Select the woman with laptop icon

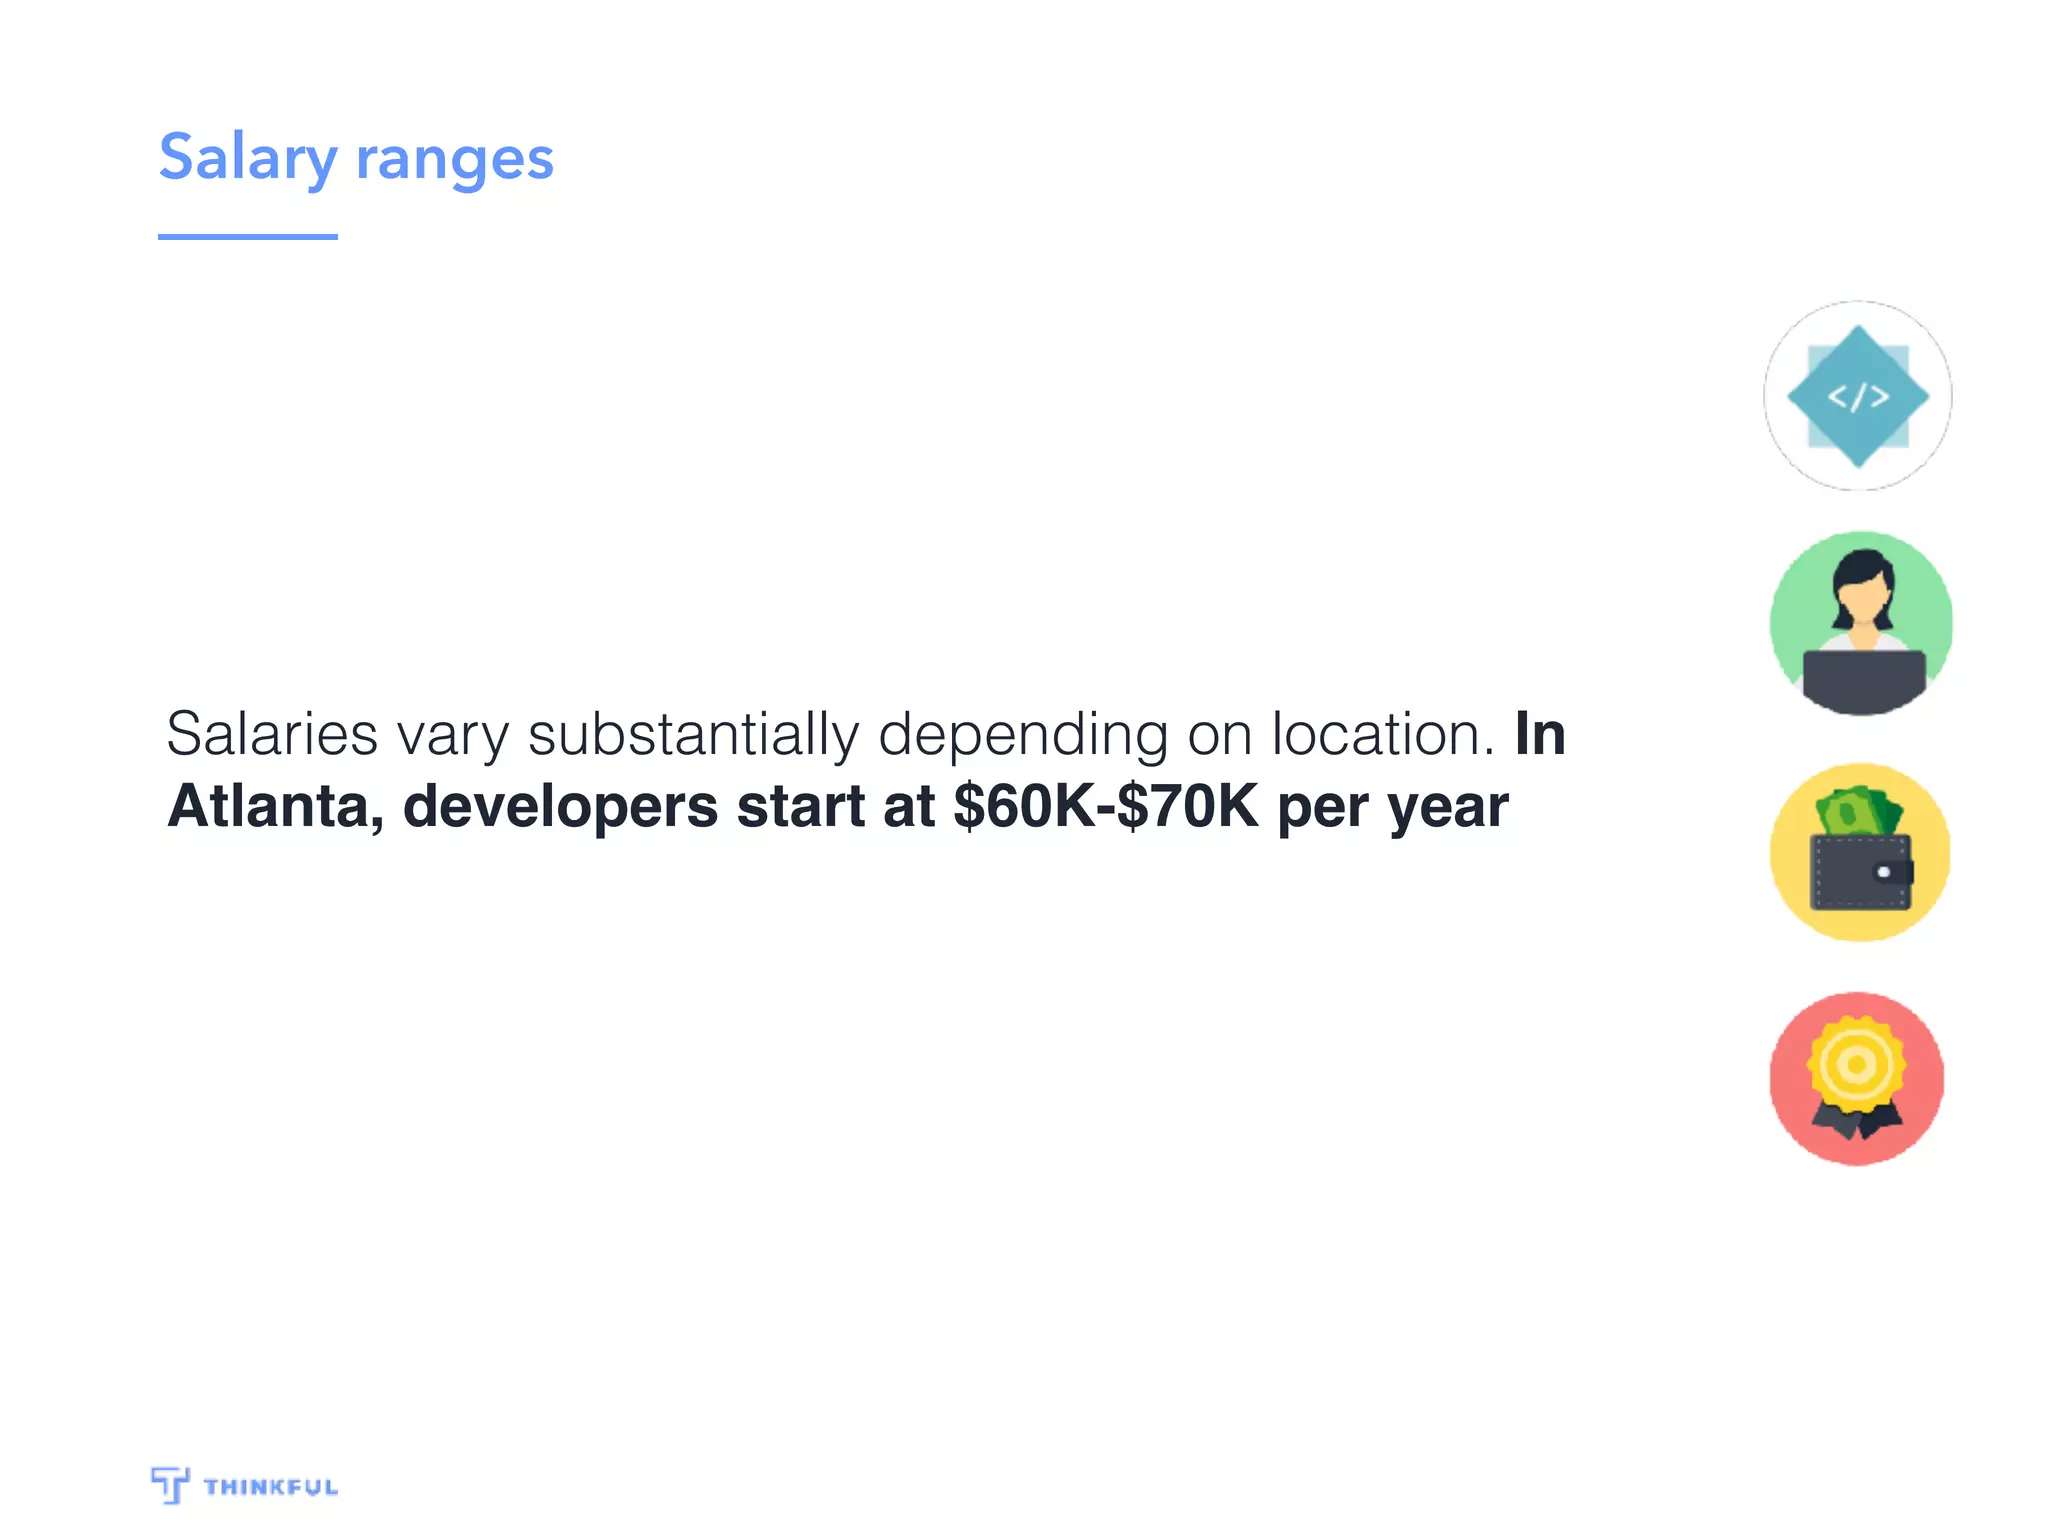click(1860, 623)
